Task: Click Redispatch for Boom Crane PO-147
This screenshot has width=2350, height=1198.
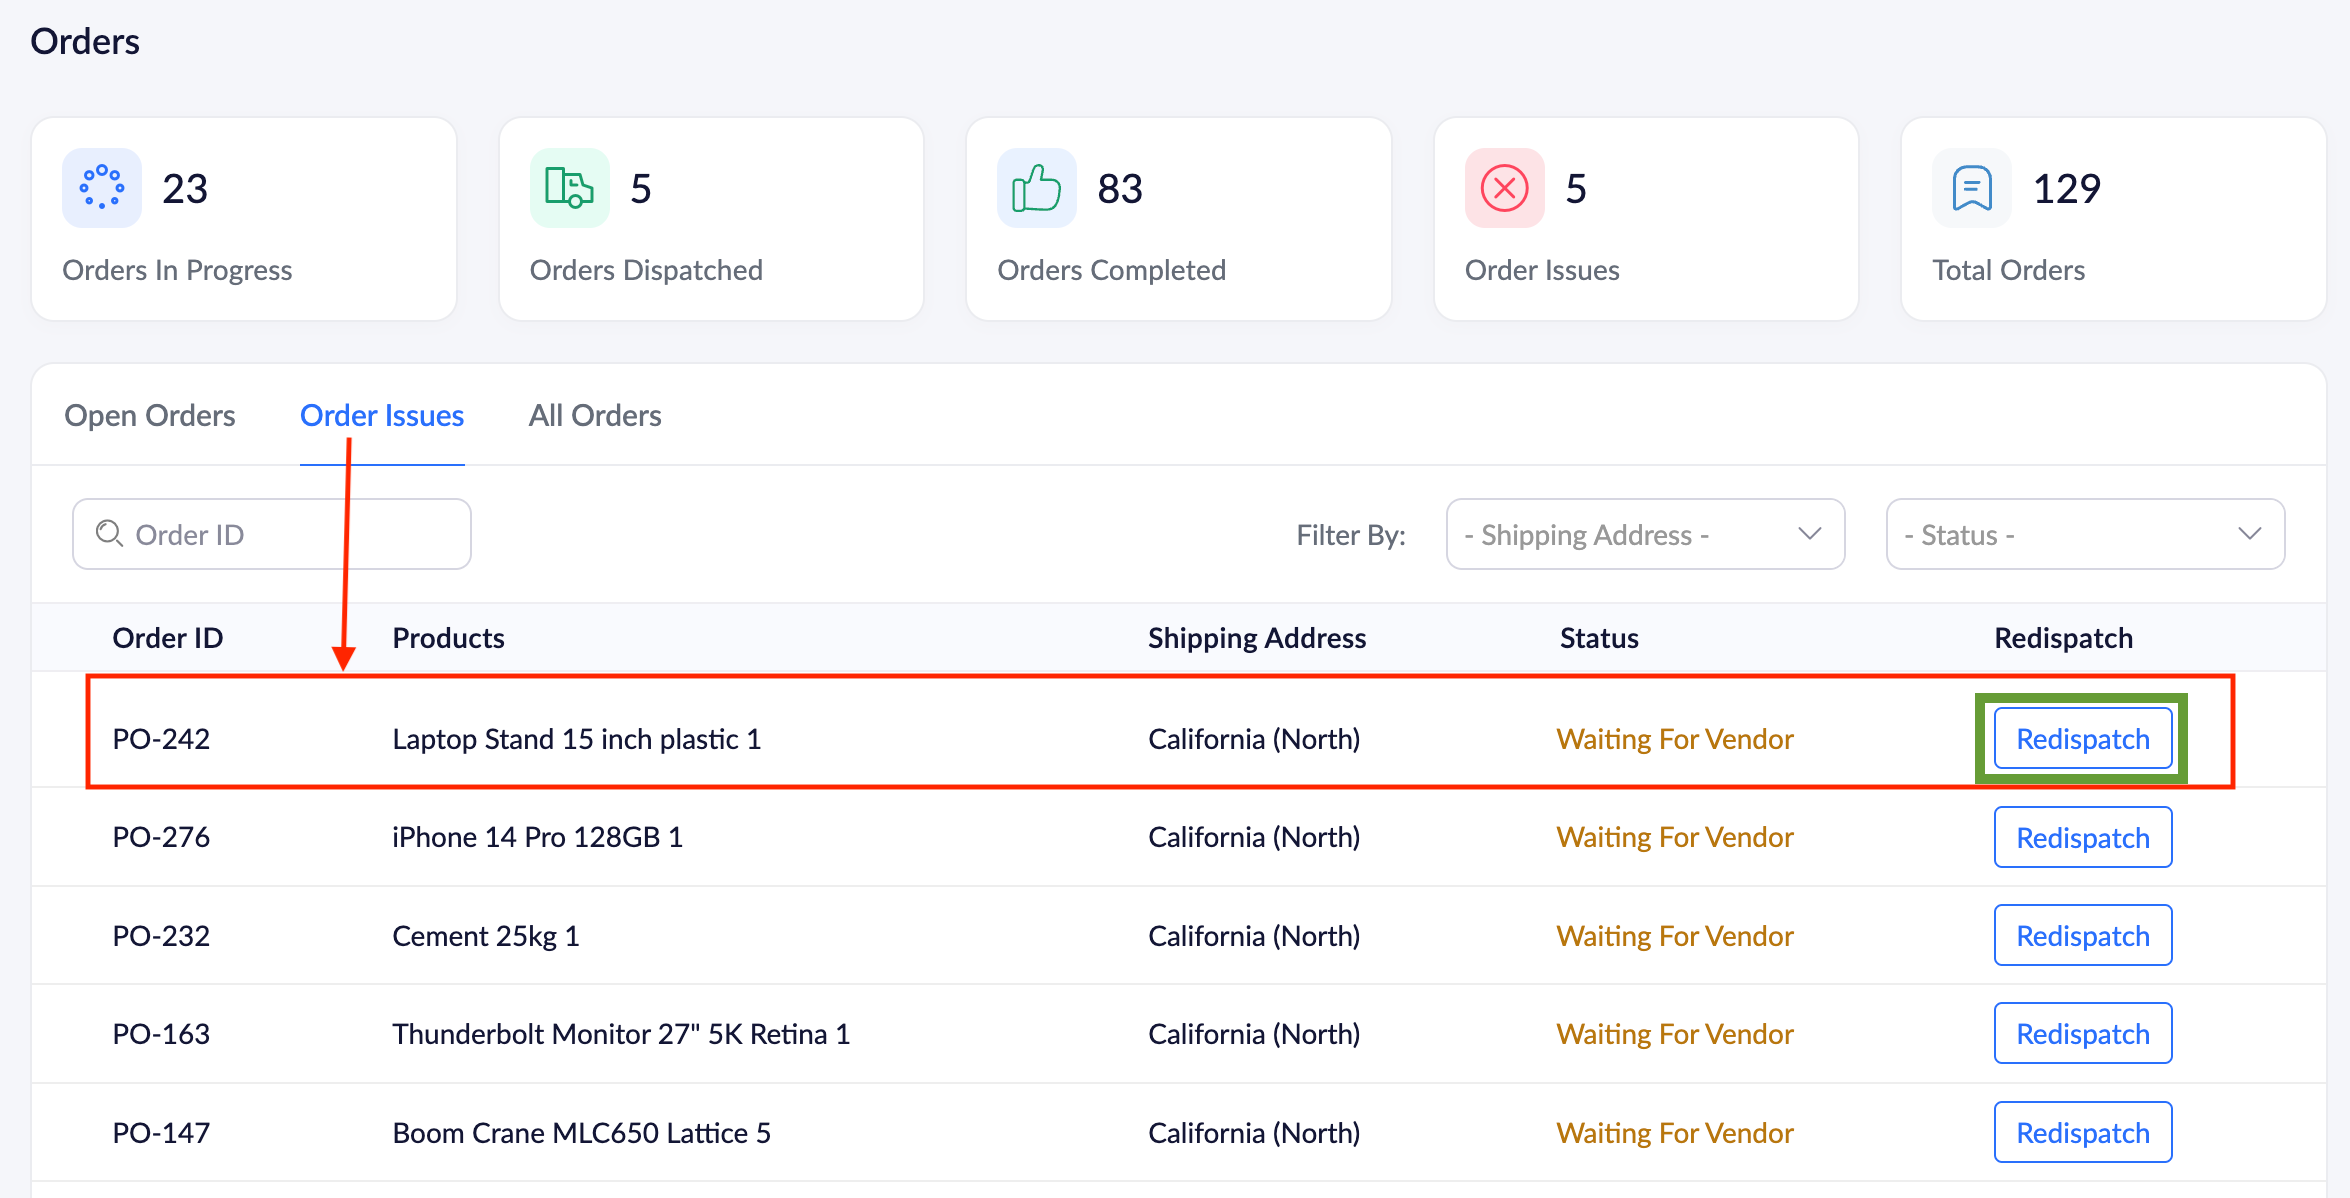Action: point(2082,1133)
